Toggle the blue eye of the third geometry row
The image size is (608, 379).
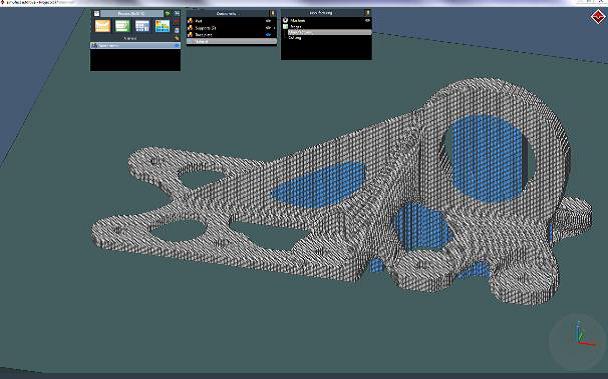[x=268, y=35]
